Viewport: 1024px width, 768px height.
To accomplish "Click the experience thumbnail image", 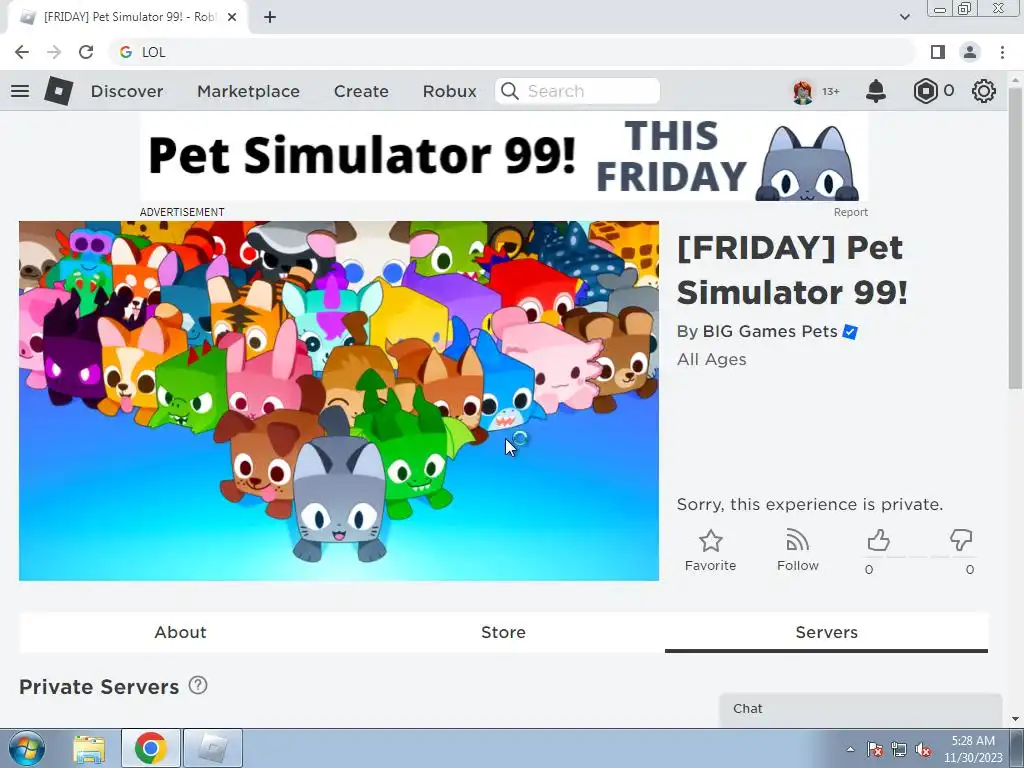I will (x=339, y=400).
